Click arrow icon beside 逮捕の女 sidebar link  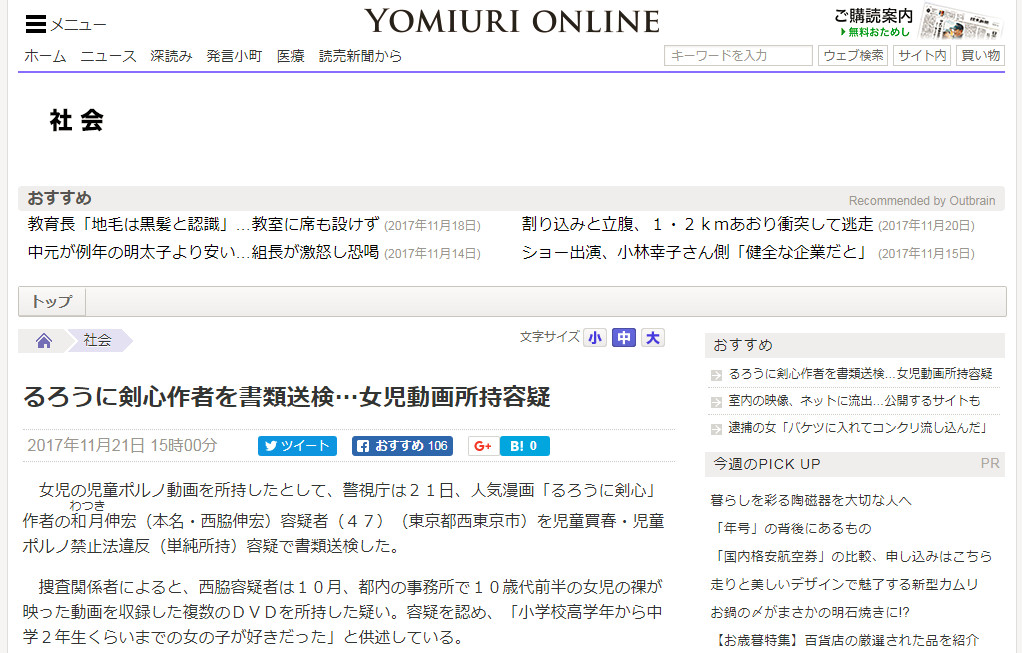(x=716, y=429)
